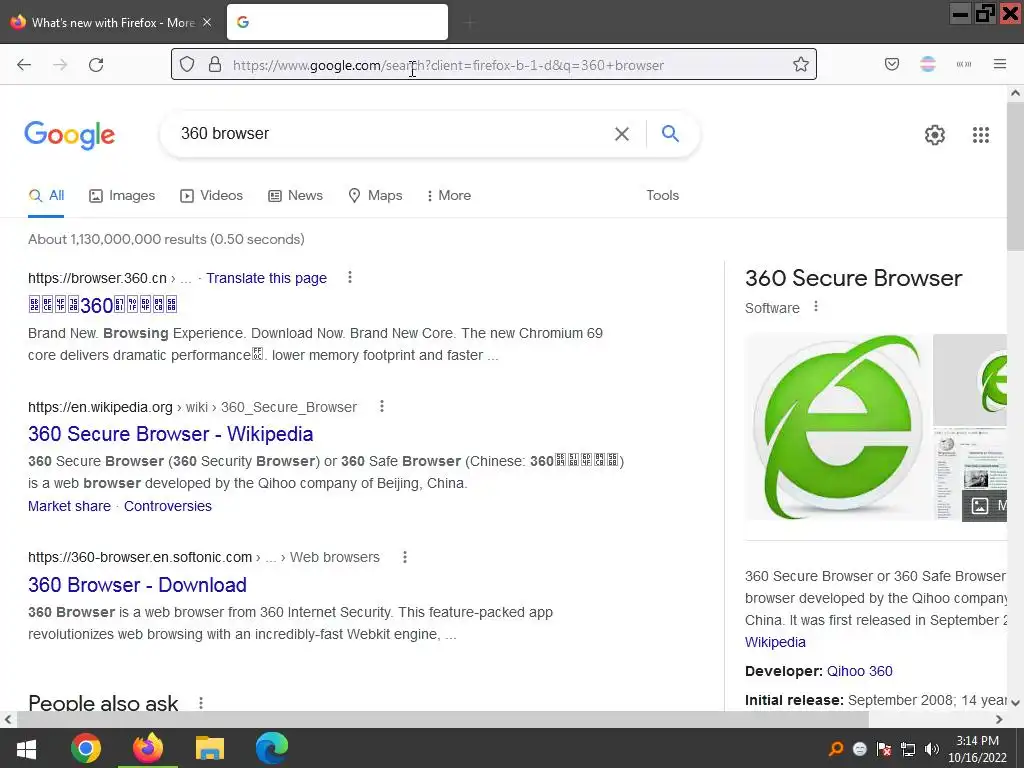1024x768 pixels.
Task: Open the Google apps grid
Action: pyautogui.click(x=981, y=135)
